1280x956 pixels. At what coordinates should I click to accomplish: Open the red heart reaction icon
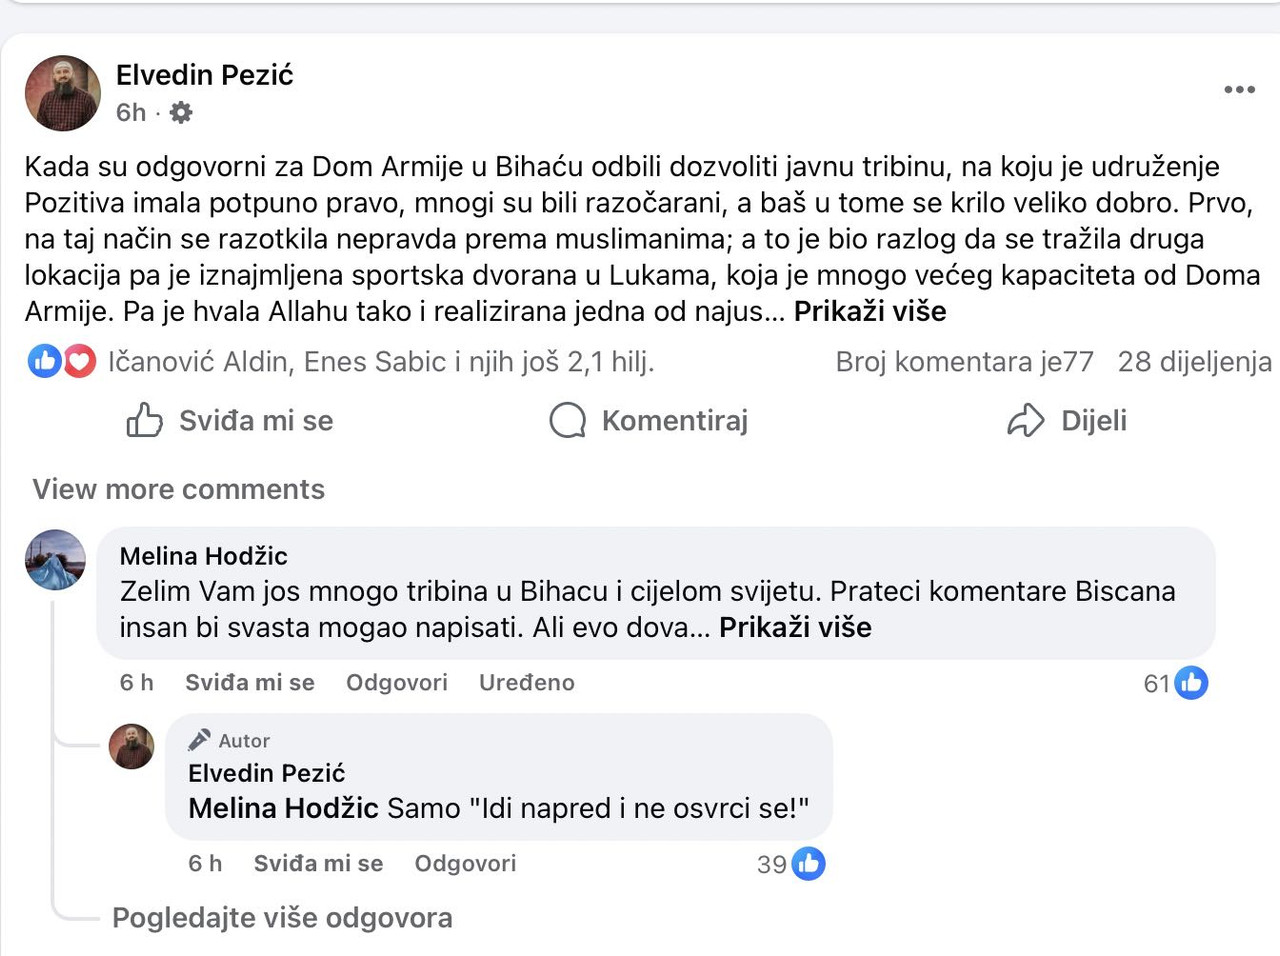(x=80, y=361)
